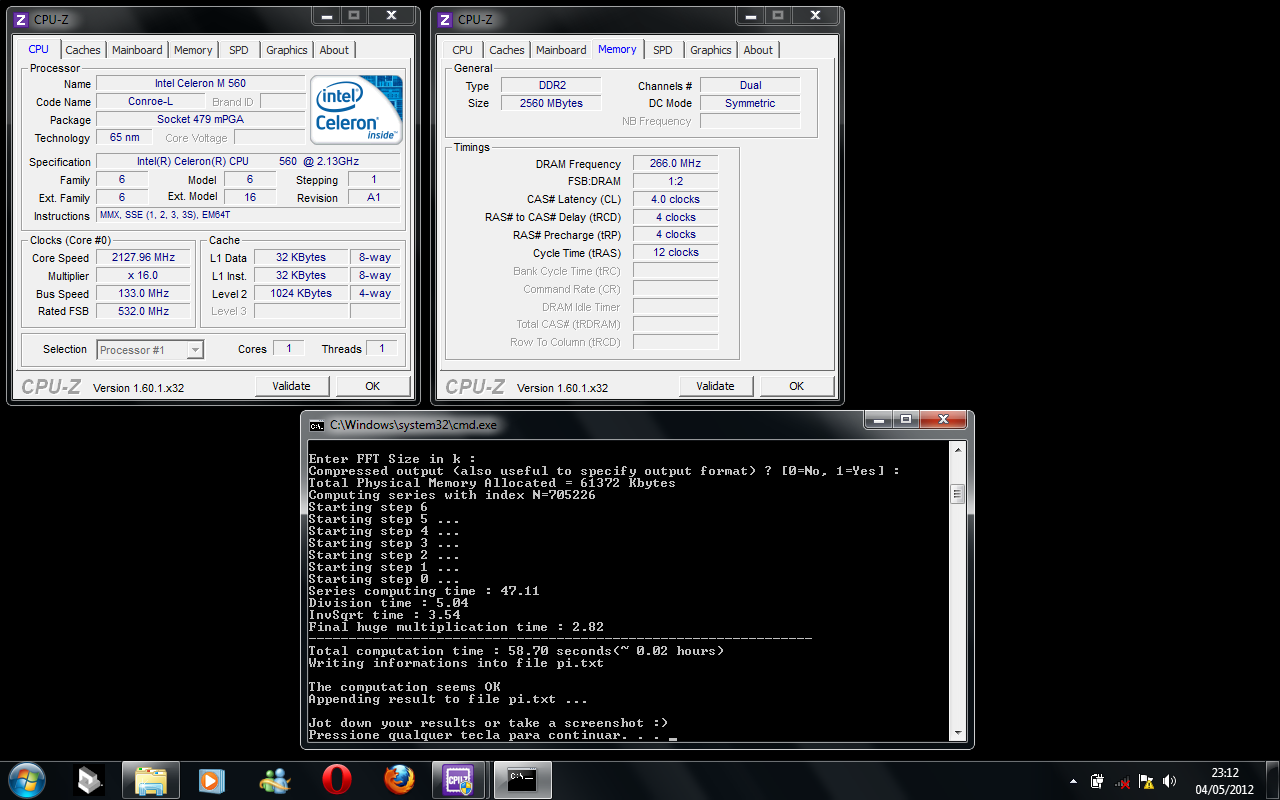Screen dimensions: 1280x800
Task: Minimize the cmd.exe window
Action: click(x=880, y=421)
